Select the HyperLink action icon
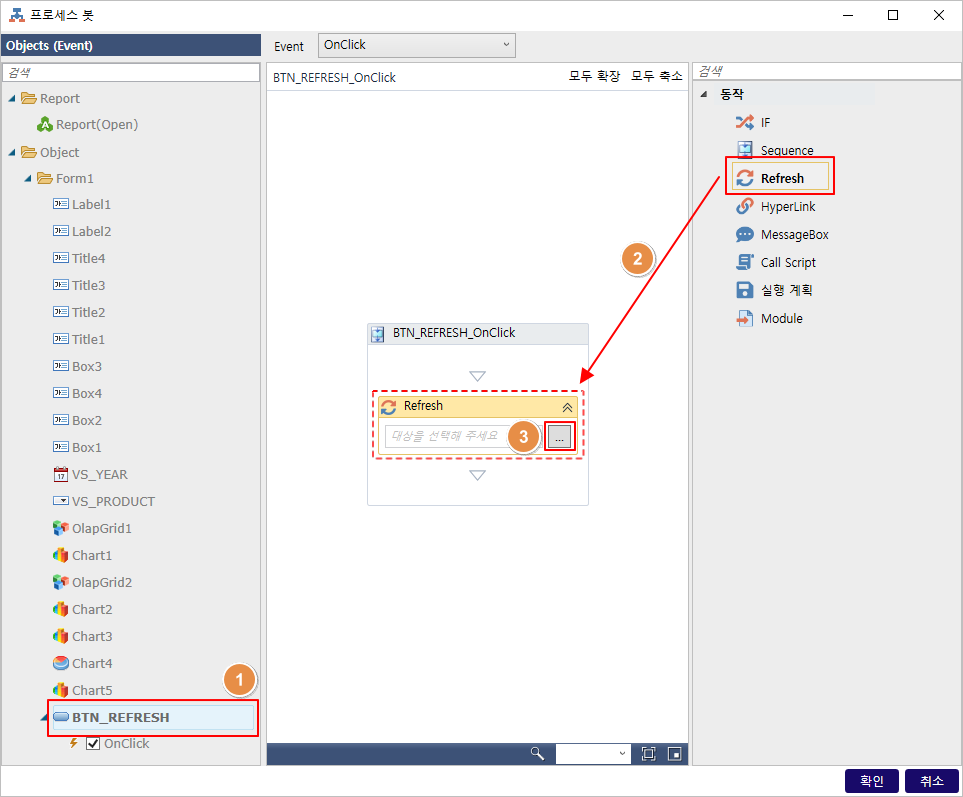Screen dimensions: 963x797 [744, 206]
